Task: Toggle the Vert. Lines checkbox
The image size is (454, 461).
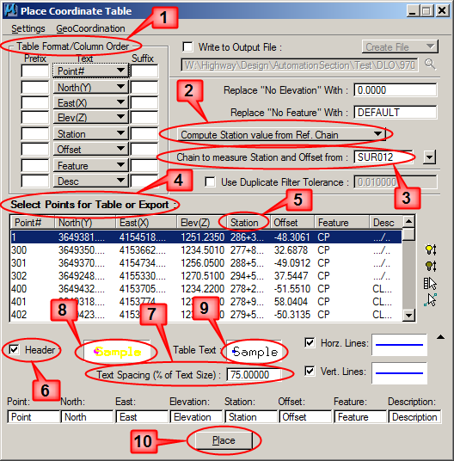Action: pos(310,371)
